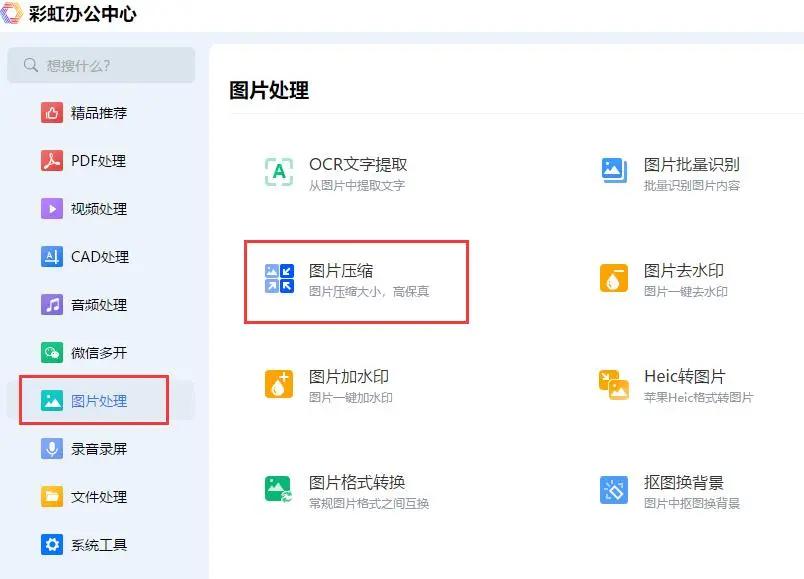This screenshot has width=804, height=579.
Task: Click the CAD处理 sidebar icon
Action: [51, 256]
